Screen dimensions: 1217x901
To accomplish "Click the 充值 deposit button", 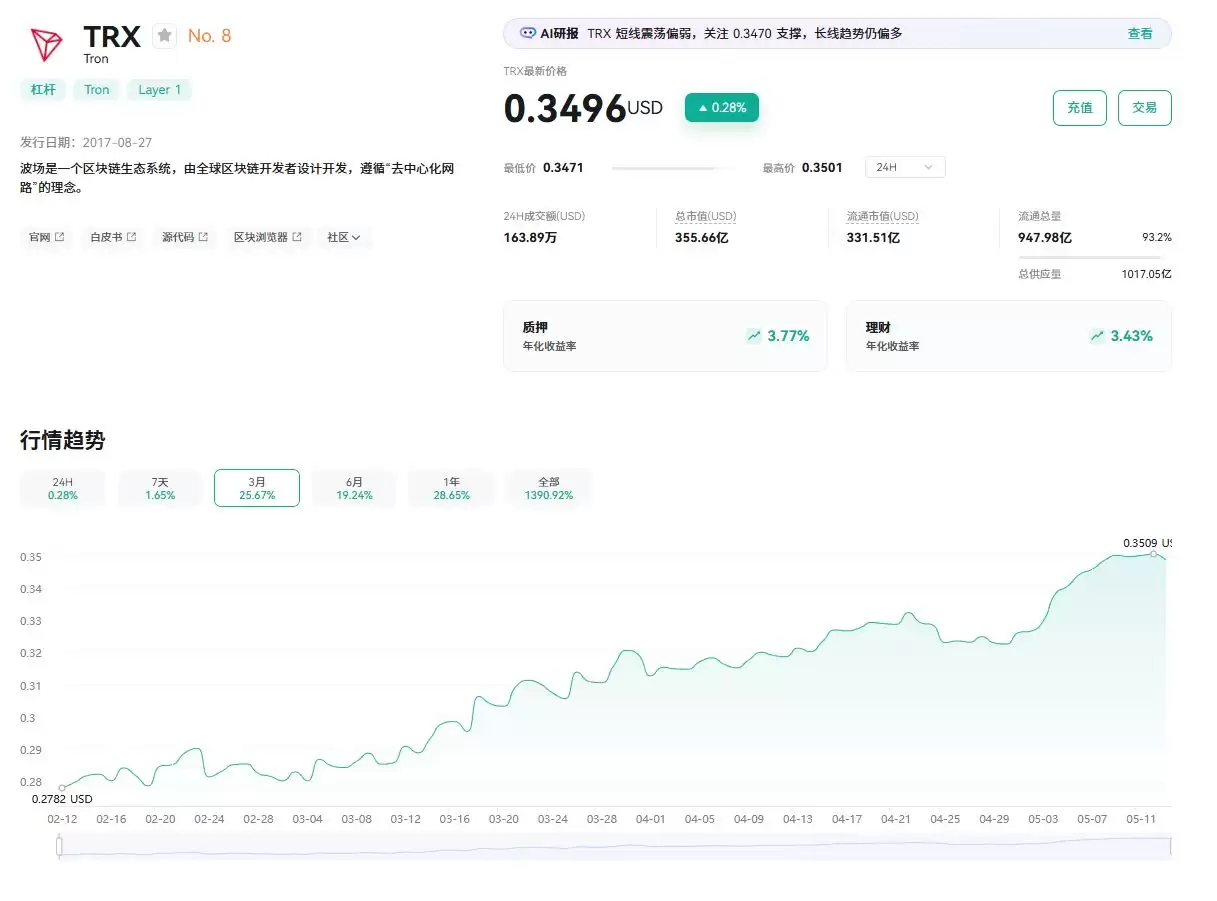I will click(1080, 108).
